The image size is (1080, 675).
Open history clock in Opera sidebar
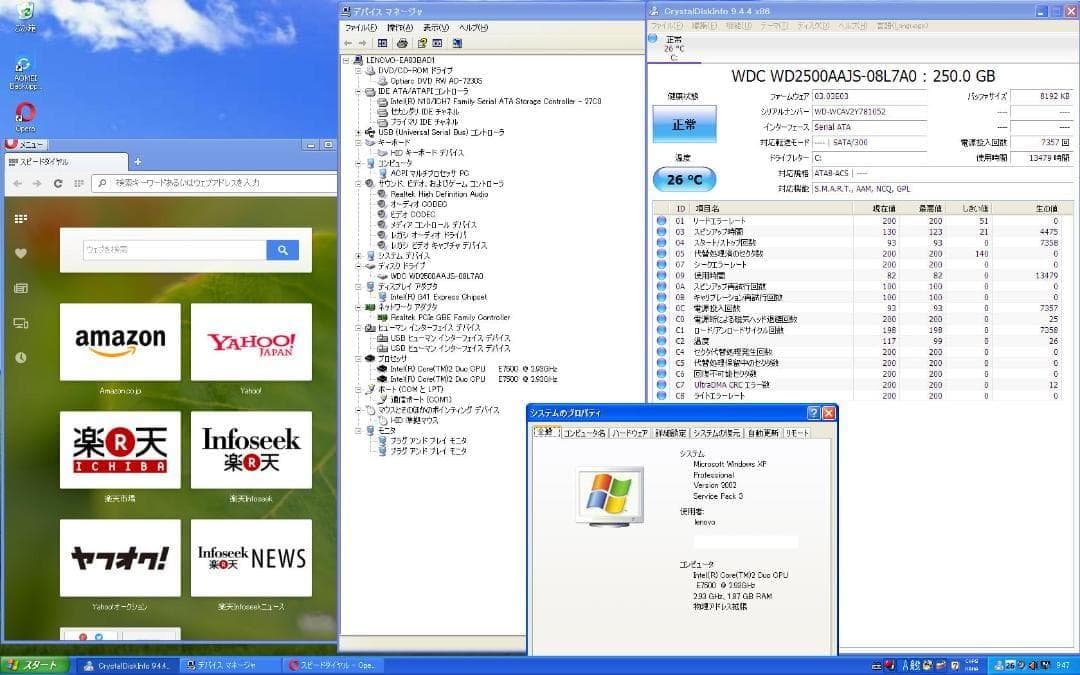21,357
